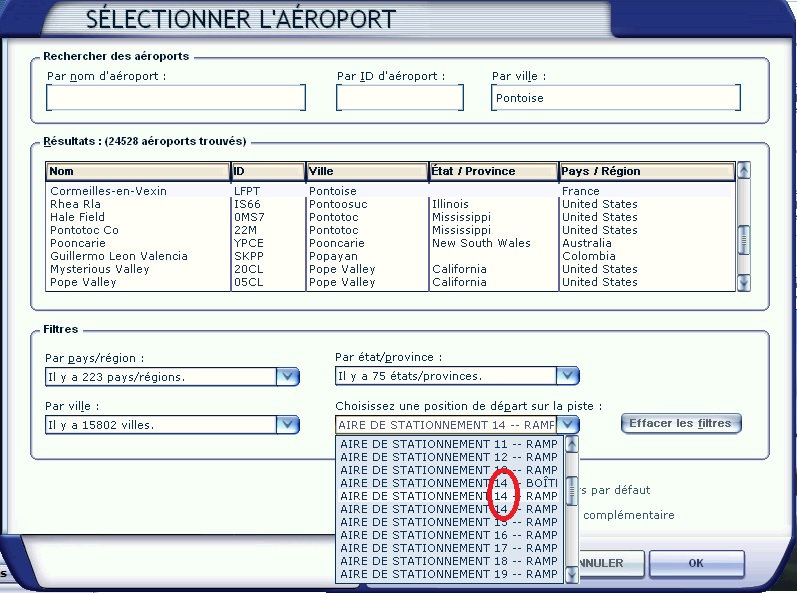797x593 pixels.
Task: Select AIRE DE STATIONNEMENT 11 -- RAMP
Action: pos(449,444)
